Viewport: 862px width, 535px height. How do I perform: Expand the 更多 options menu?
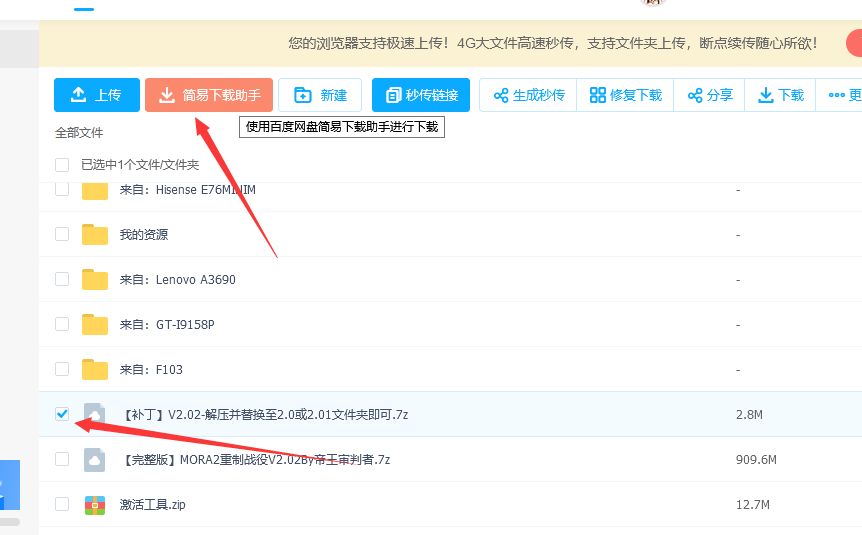(840, 95)
